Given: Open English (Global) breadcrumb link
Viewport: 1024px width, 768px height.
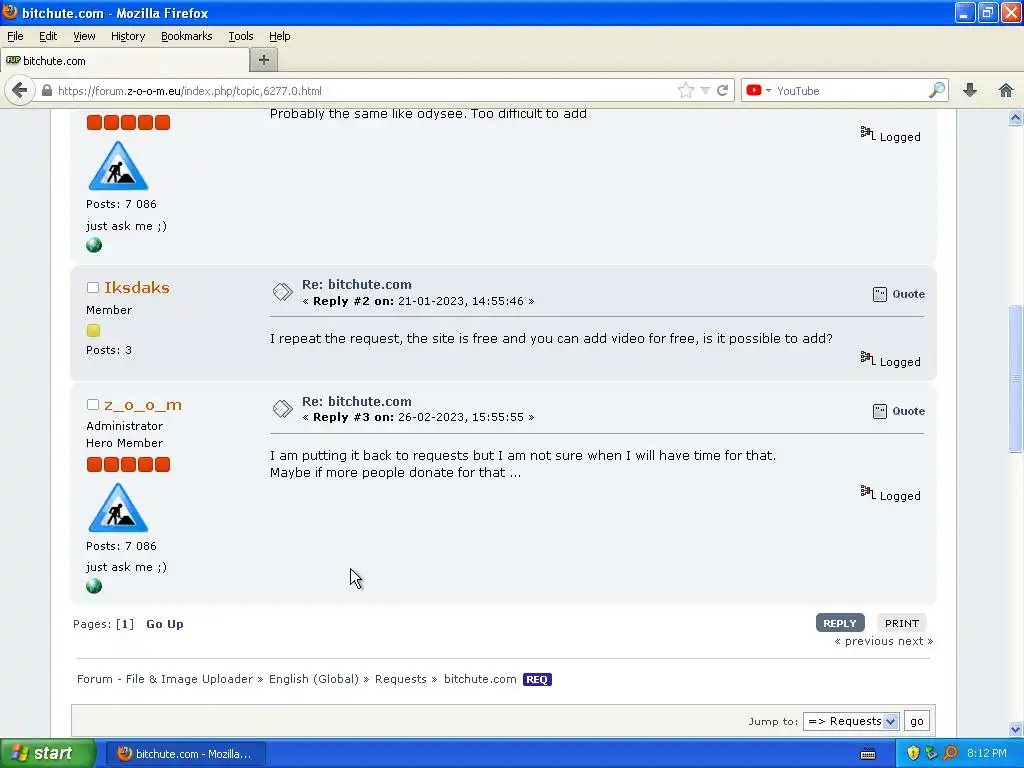Looking at the screenshot, I should click(313, 679).
